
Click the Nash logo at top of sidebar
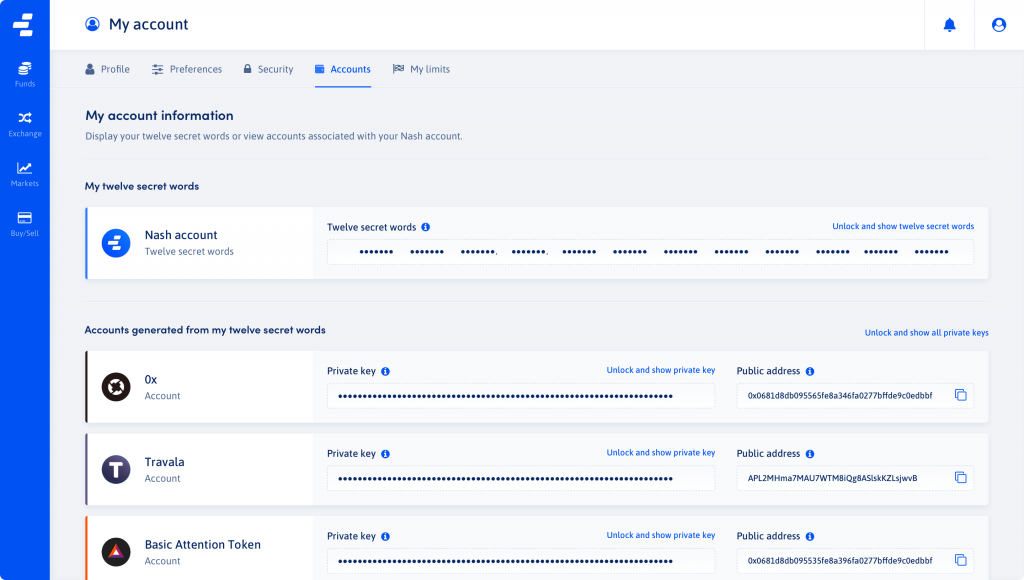24,25
